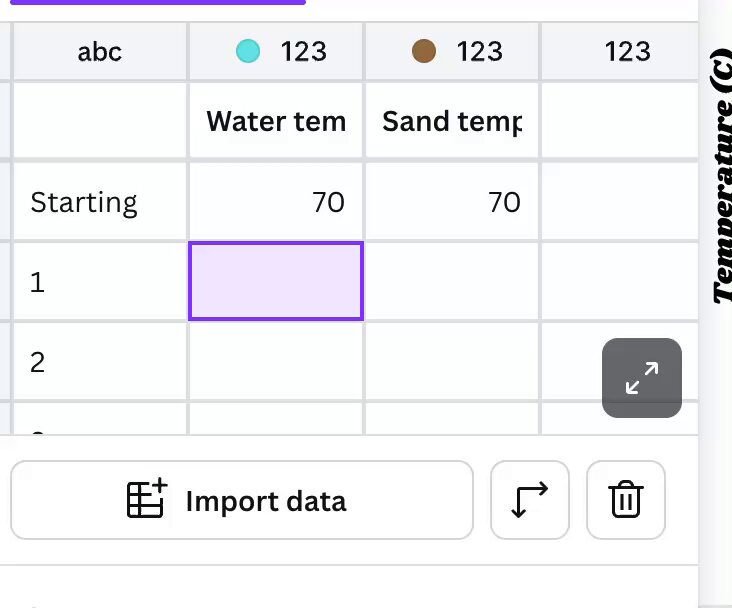Select the Starting row label cell

(x=100, y=202)
